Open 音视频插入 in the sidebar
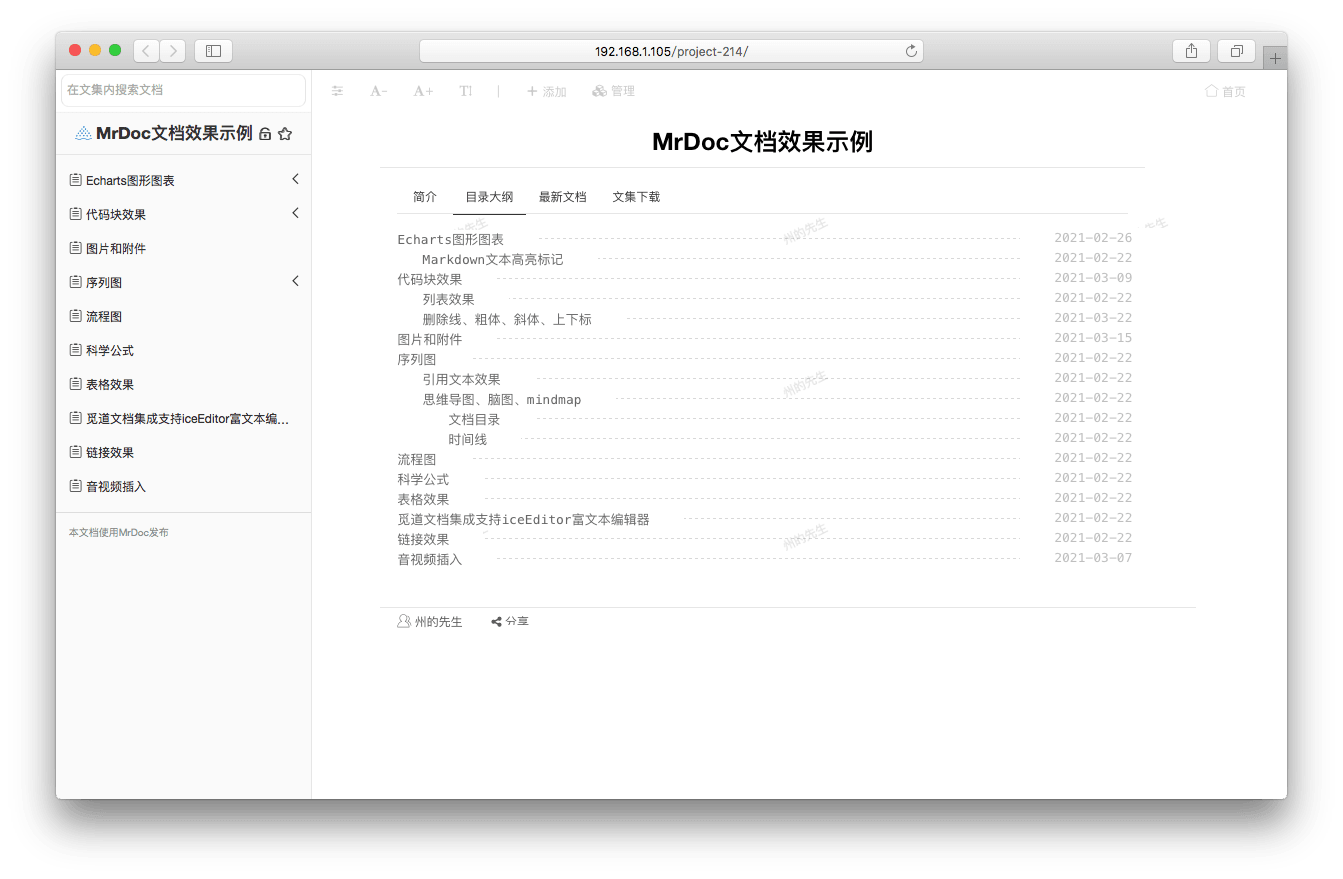The height and width of the screenshot is (879, 1343). point(116,487)
